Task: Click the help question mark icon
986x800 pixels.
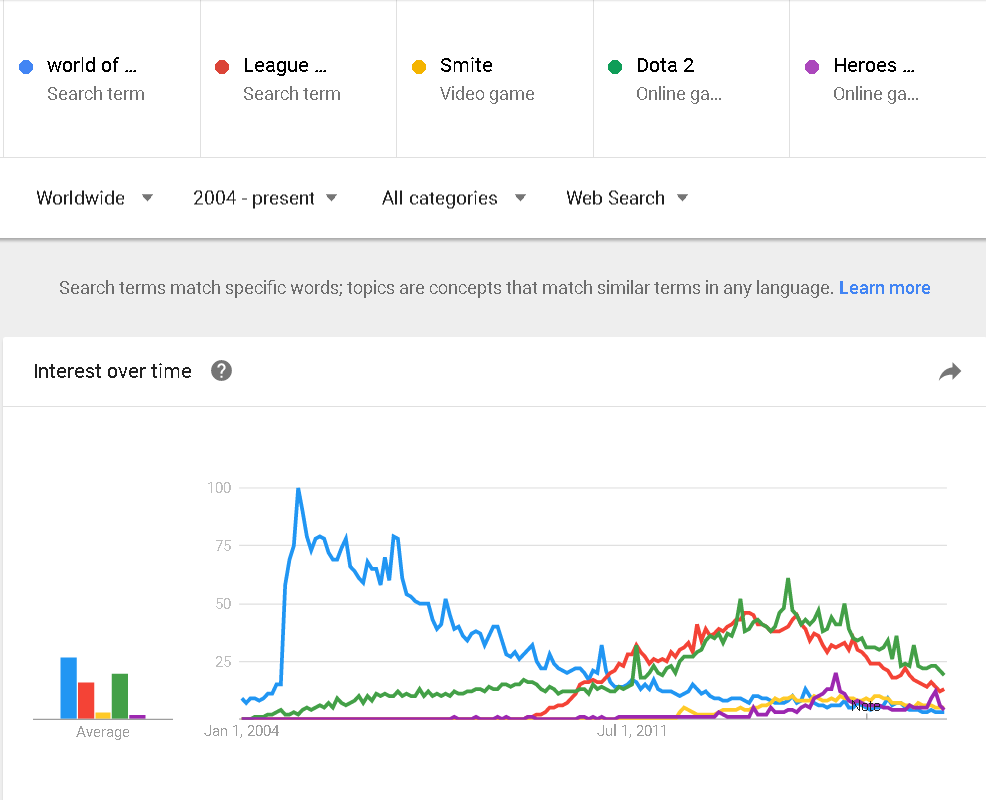Action: [x=222, y=371]
